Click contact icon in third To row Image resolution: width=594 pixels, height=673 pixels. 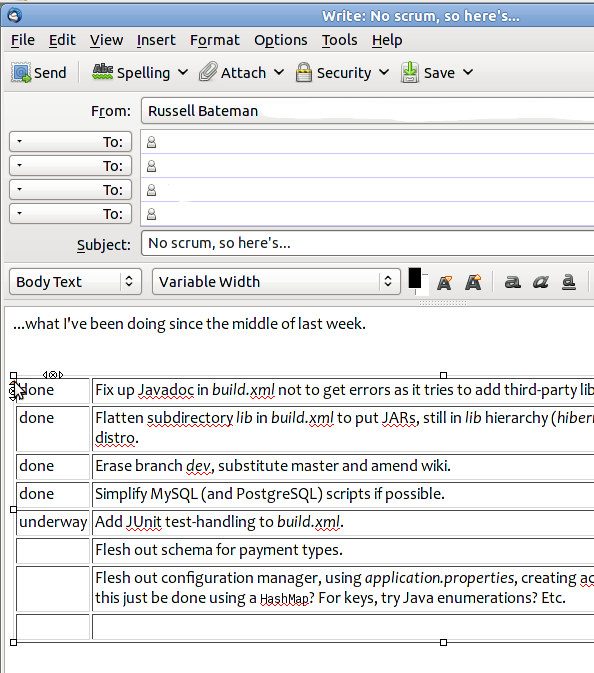coord(152,190)
